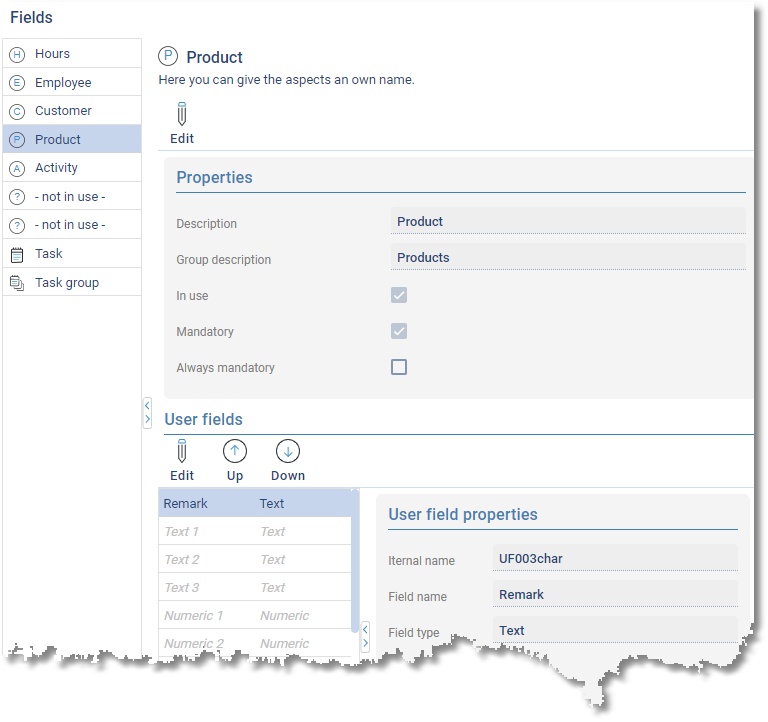
Task: Click question mark icon of second not in use
Action: pos(17,225)
